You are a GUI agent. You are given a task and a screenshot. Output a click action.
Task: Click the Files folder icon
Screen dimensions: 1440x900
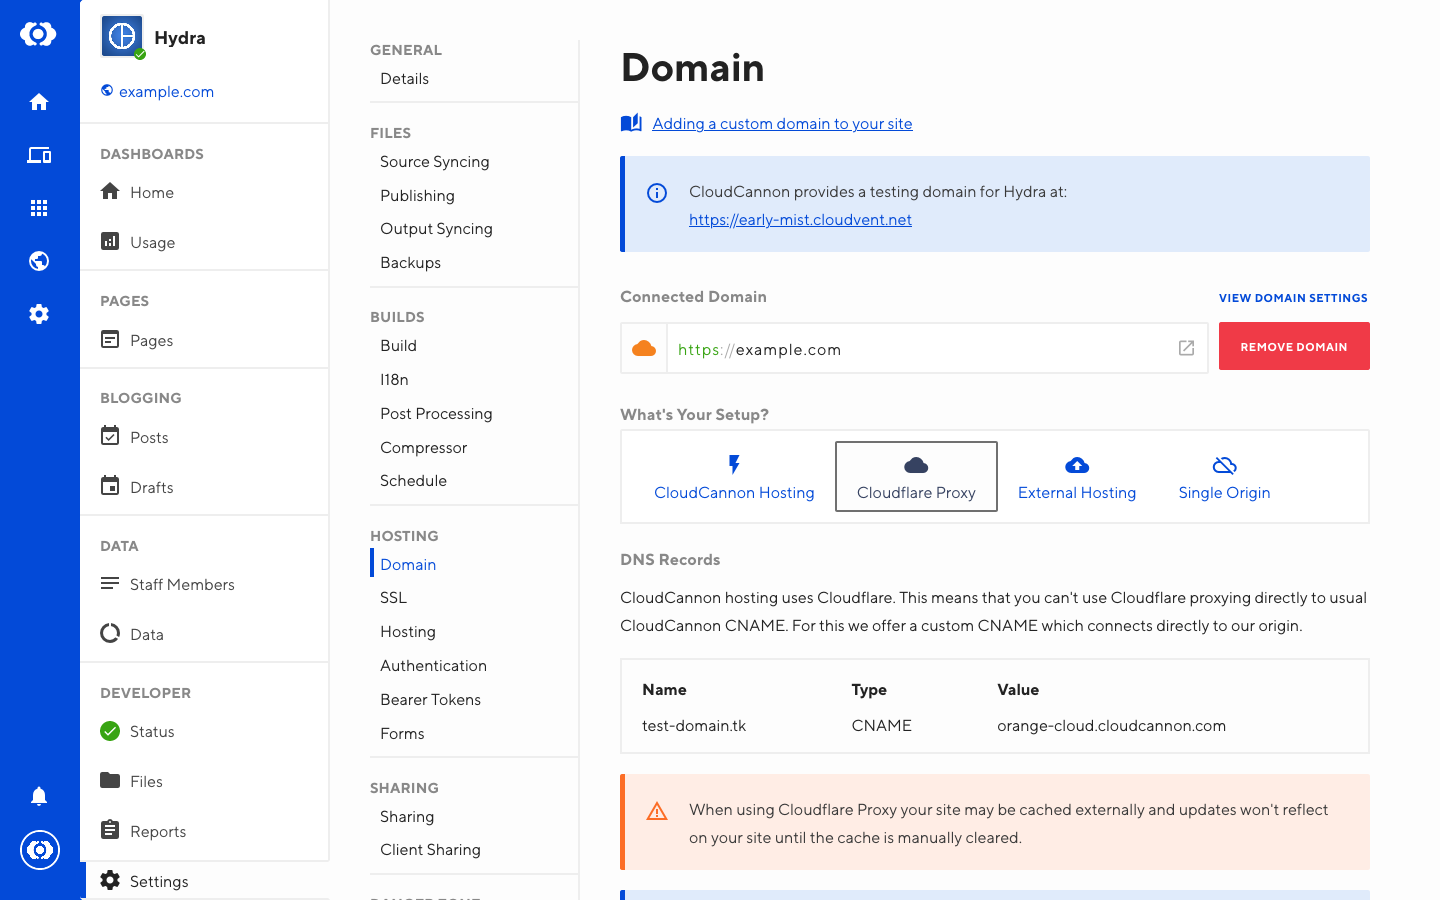[x=110, y=780]
